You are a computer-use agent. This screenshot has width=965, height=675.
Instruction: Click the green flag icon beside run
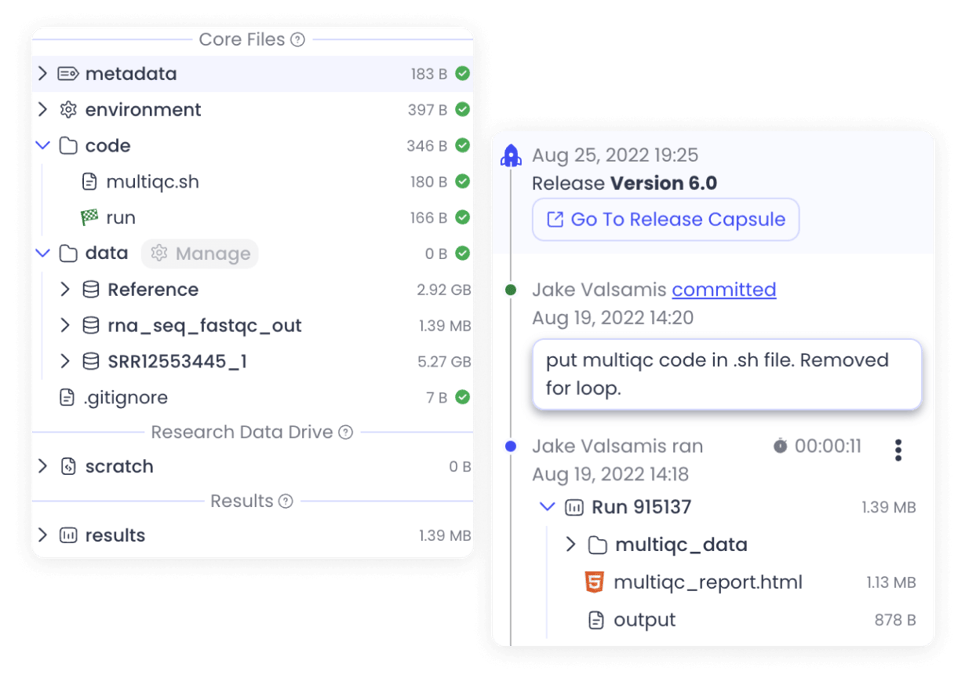pos(90,217)
